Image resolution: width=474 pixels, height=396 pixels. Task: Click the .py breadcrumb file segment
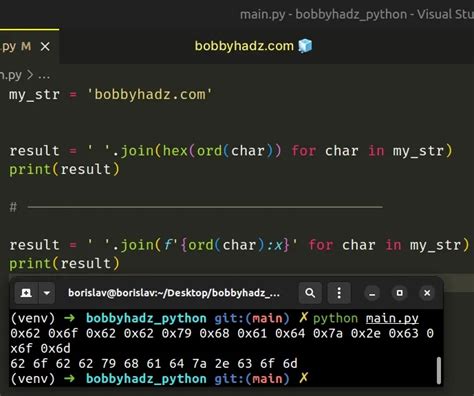(x=11, y=75)
